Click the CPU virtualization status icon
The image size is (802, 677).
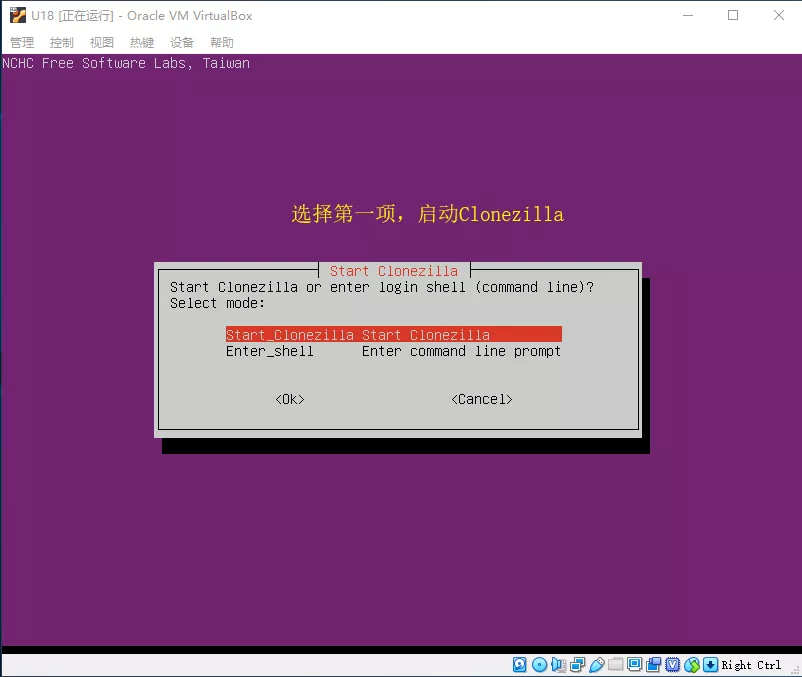click(673, 664)
